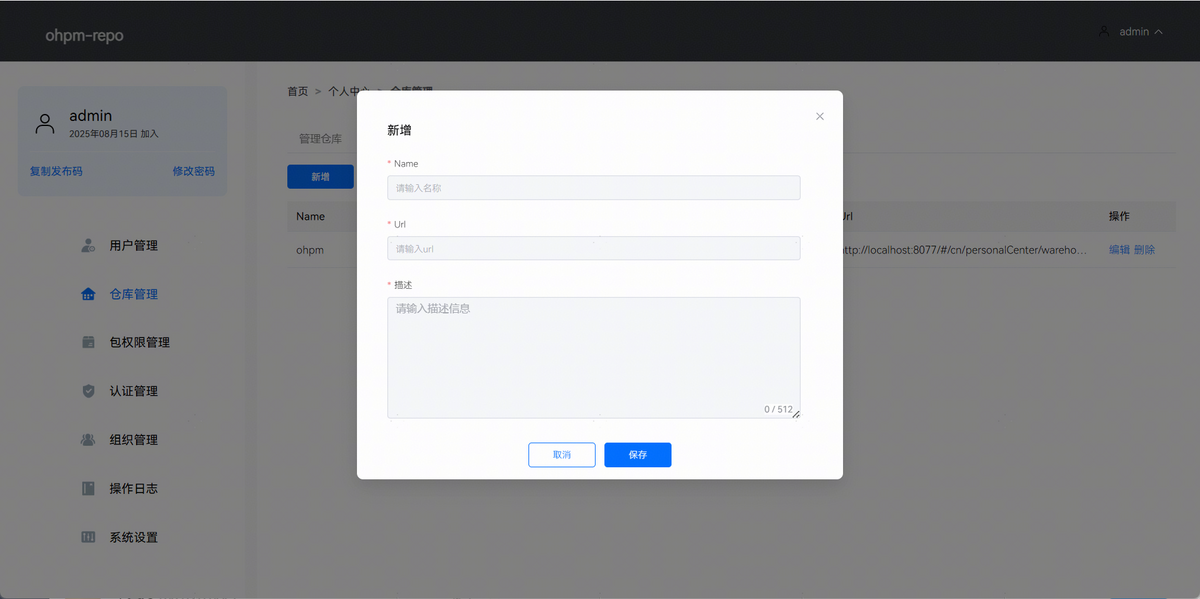
Task: Click 编辑 for the ohpm row
Action: pos(1119,250)
